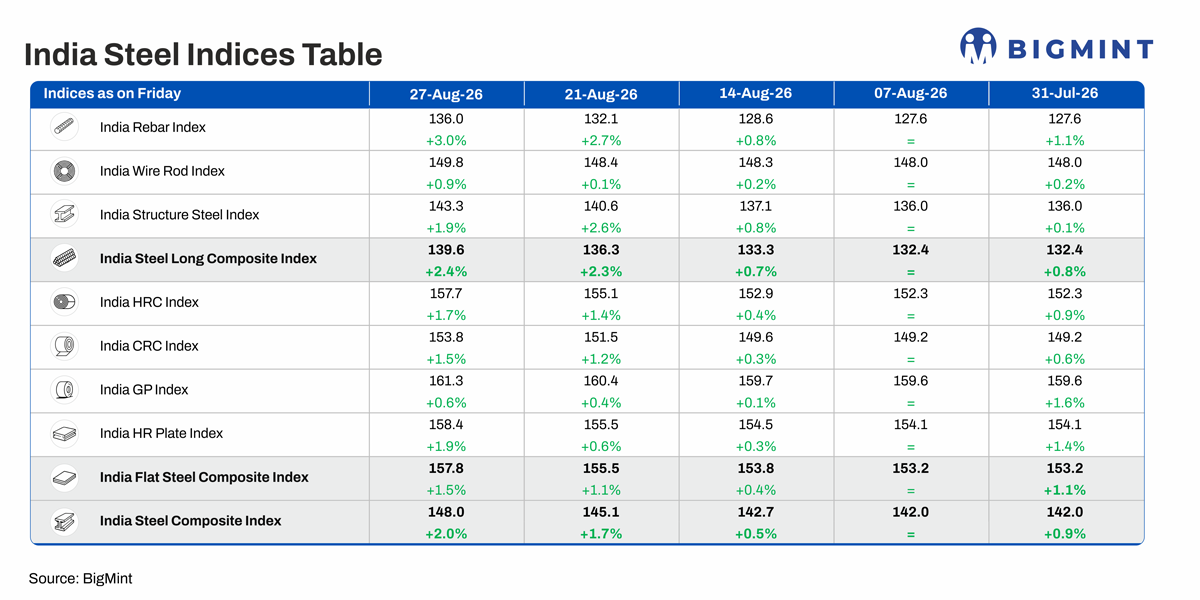Click the +3.0% rebar change value
1200x600 pixels.
point(446,141)
